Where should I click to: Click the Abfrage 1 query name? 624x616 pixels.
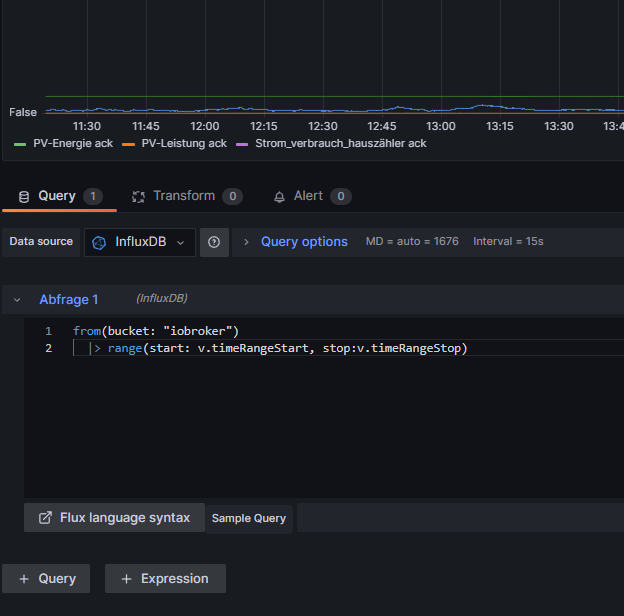69,299
